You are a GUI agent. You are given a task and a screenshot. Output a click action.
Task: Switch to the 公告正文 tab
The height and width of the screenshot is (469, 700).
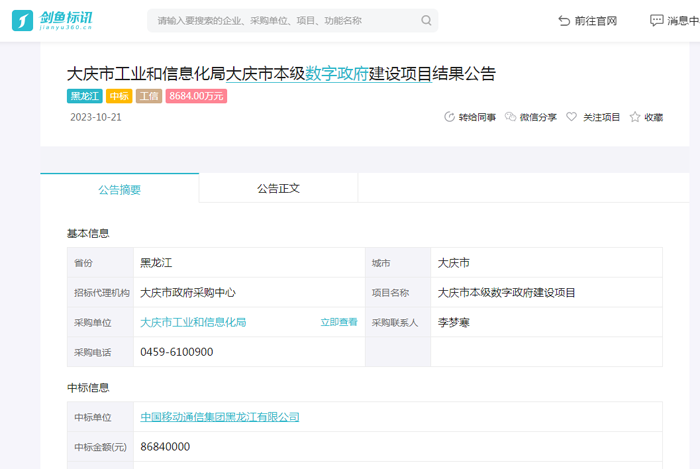tap(278, 188)
